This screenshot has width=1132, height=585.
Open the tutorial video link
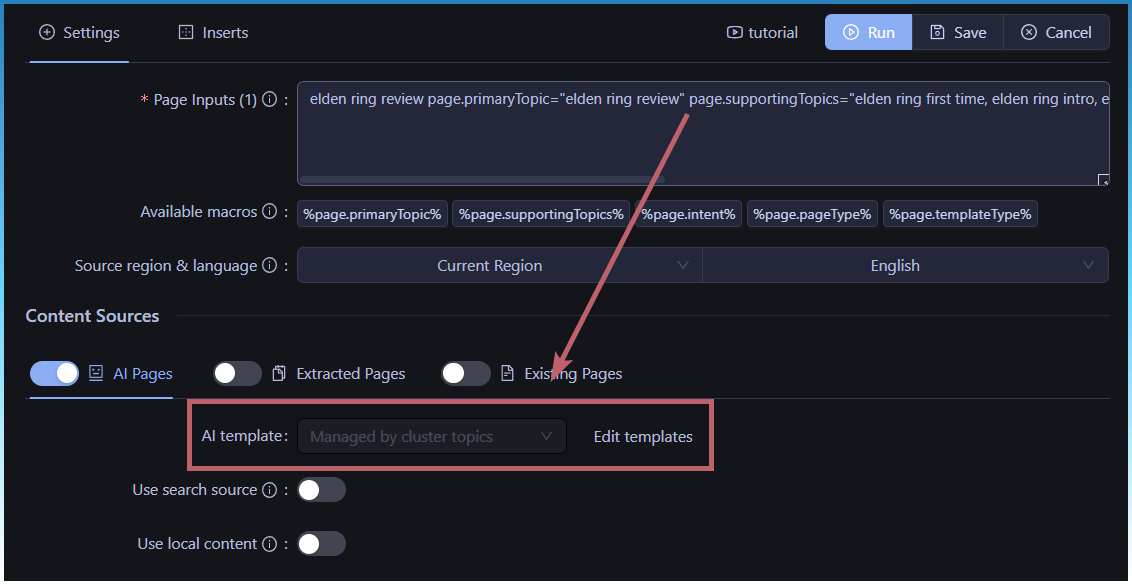762,32
